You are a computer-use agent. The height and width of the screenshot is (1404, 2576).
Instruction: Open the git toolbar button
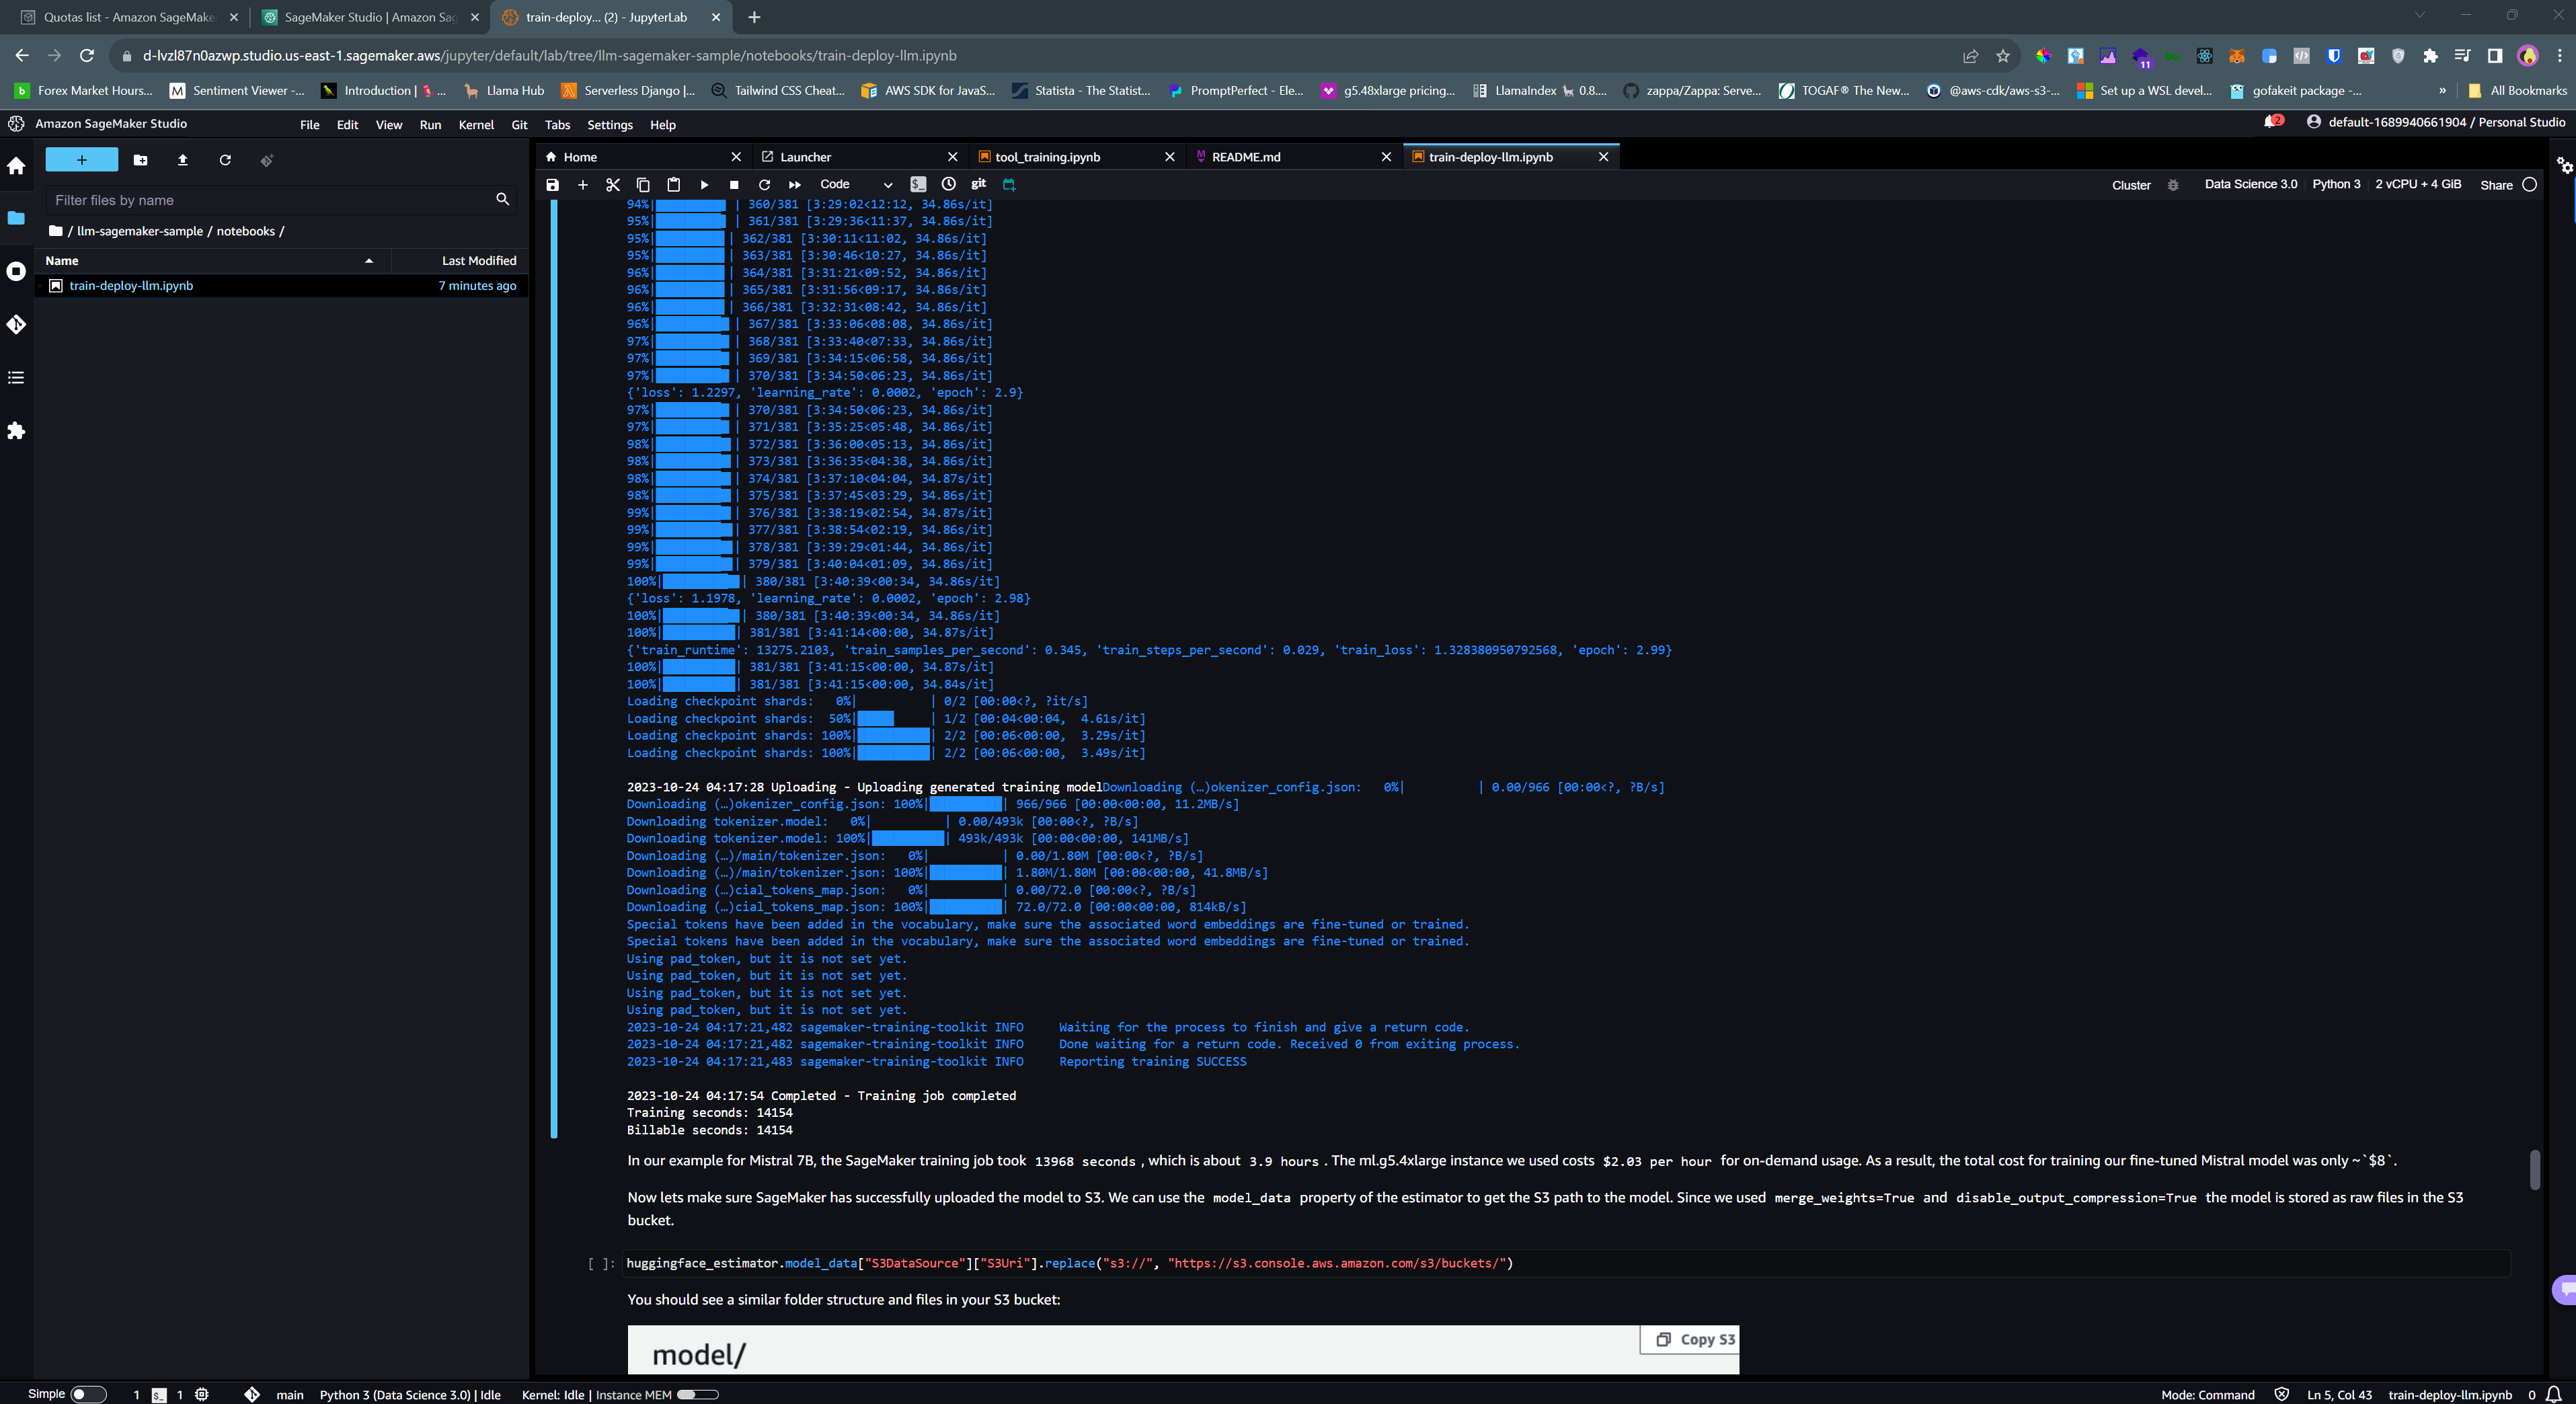[x=978, y=184]
